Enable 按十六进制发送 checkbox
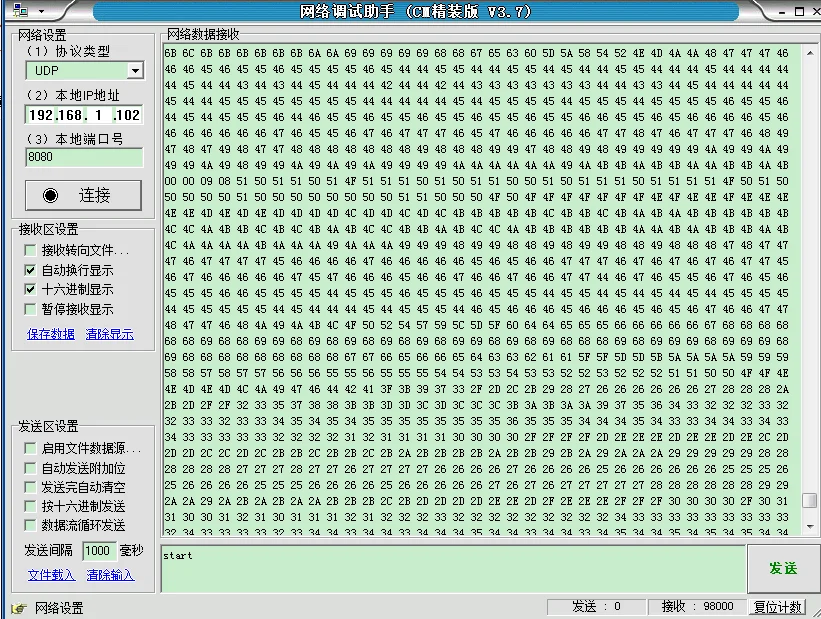The image size is (821, 619). (30, 506)
